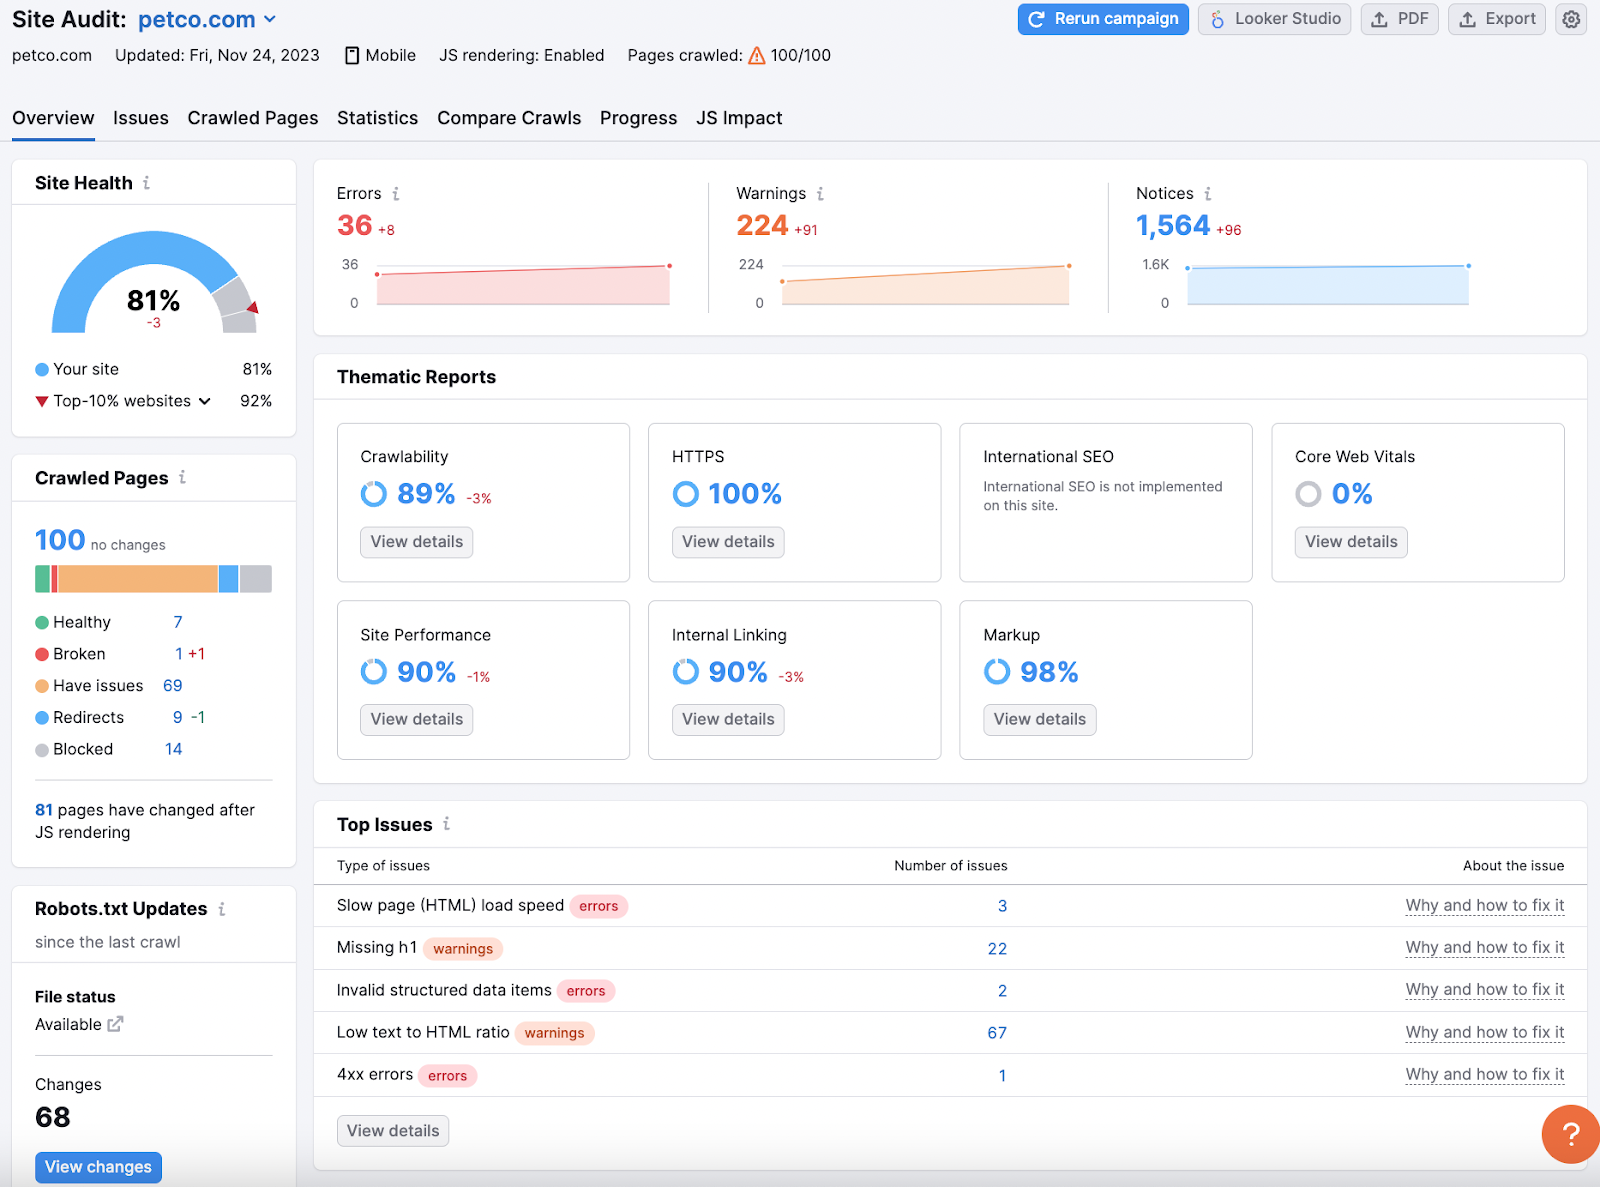Screen dimensions: 1600x1187
Task: Switch to the Issues tab
Action: (140, 118)
